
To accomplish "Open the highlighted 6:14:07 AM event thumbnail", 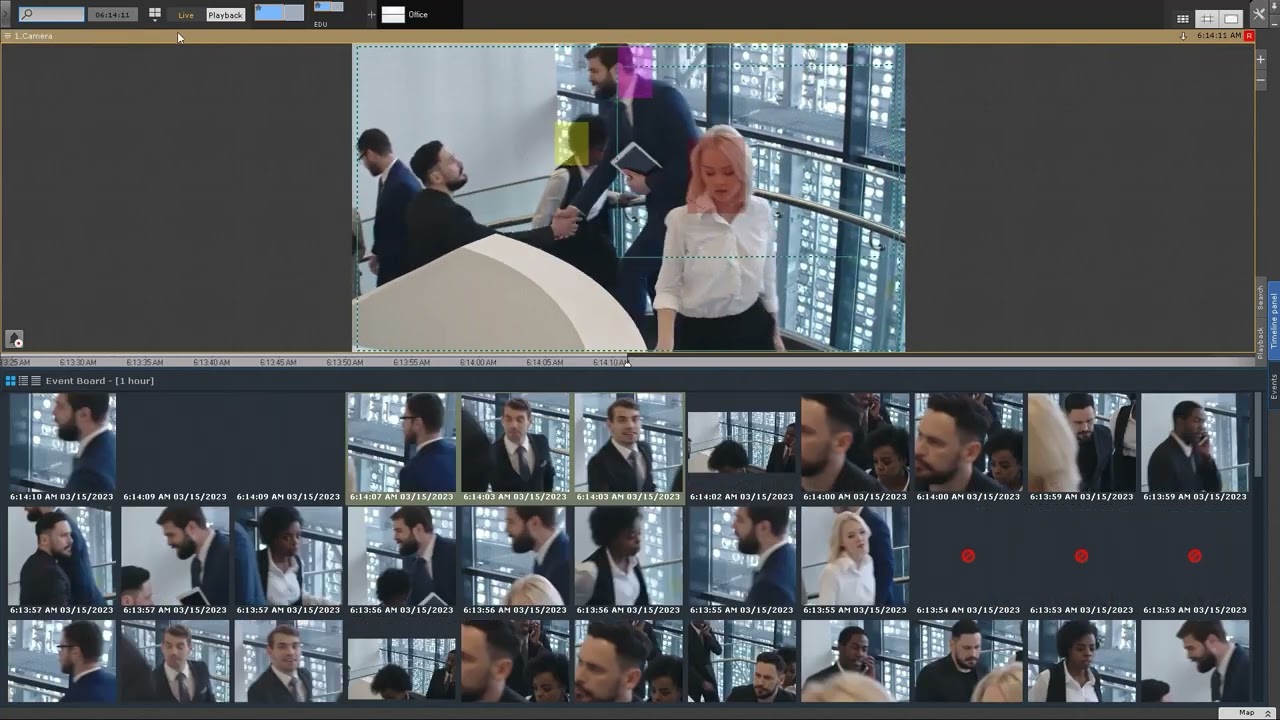I will click(402, 447).
